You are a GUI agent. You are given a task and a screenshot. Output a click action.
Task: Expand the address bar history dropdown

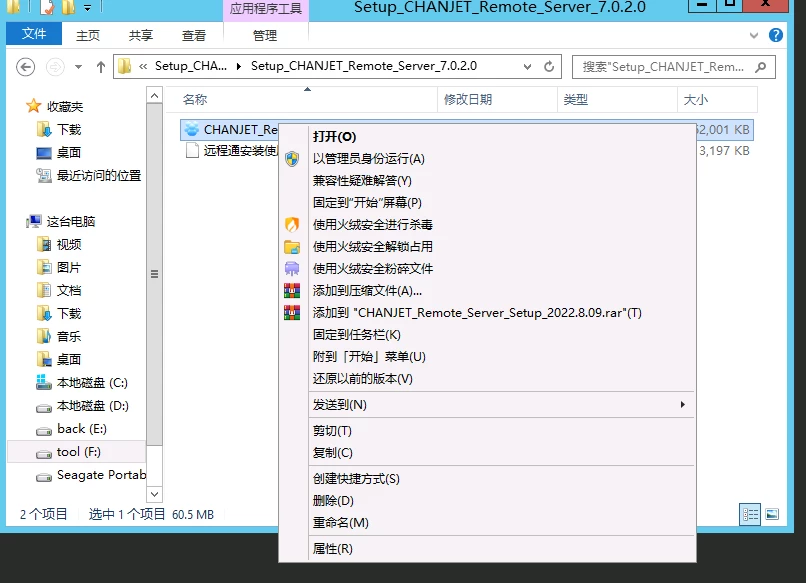coord(527,67)
